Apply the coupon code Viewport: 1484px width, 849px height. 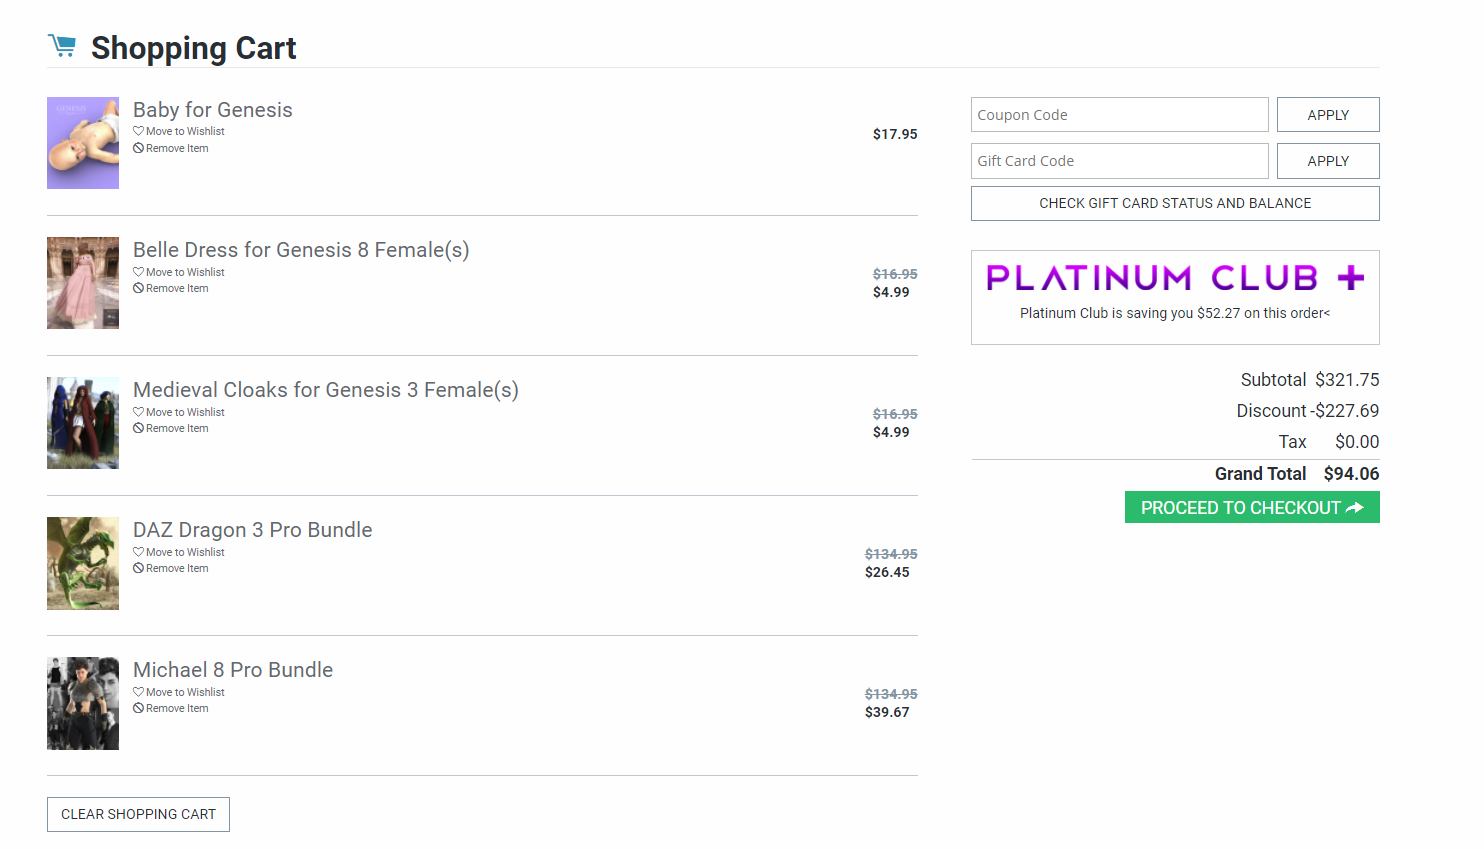click(x=1328, y=115)
